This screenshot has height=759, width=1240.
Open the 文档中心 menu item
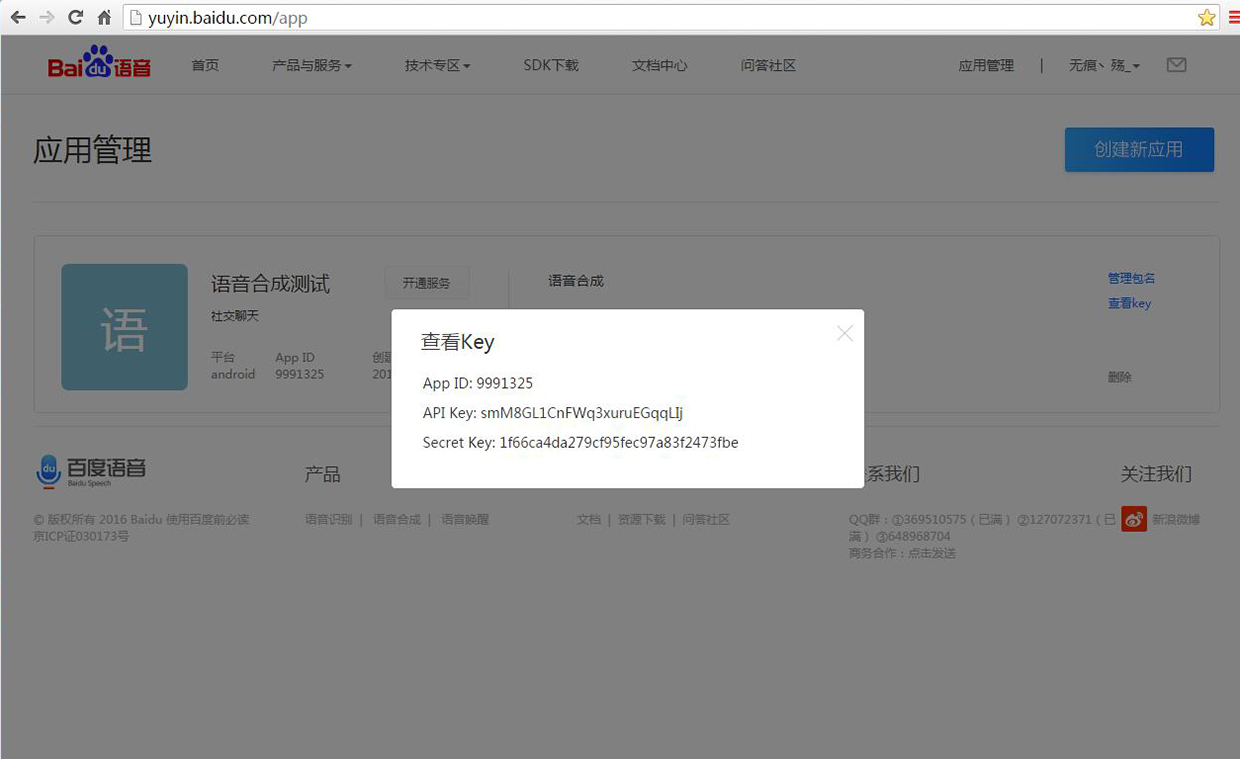click(660, 65)
